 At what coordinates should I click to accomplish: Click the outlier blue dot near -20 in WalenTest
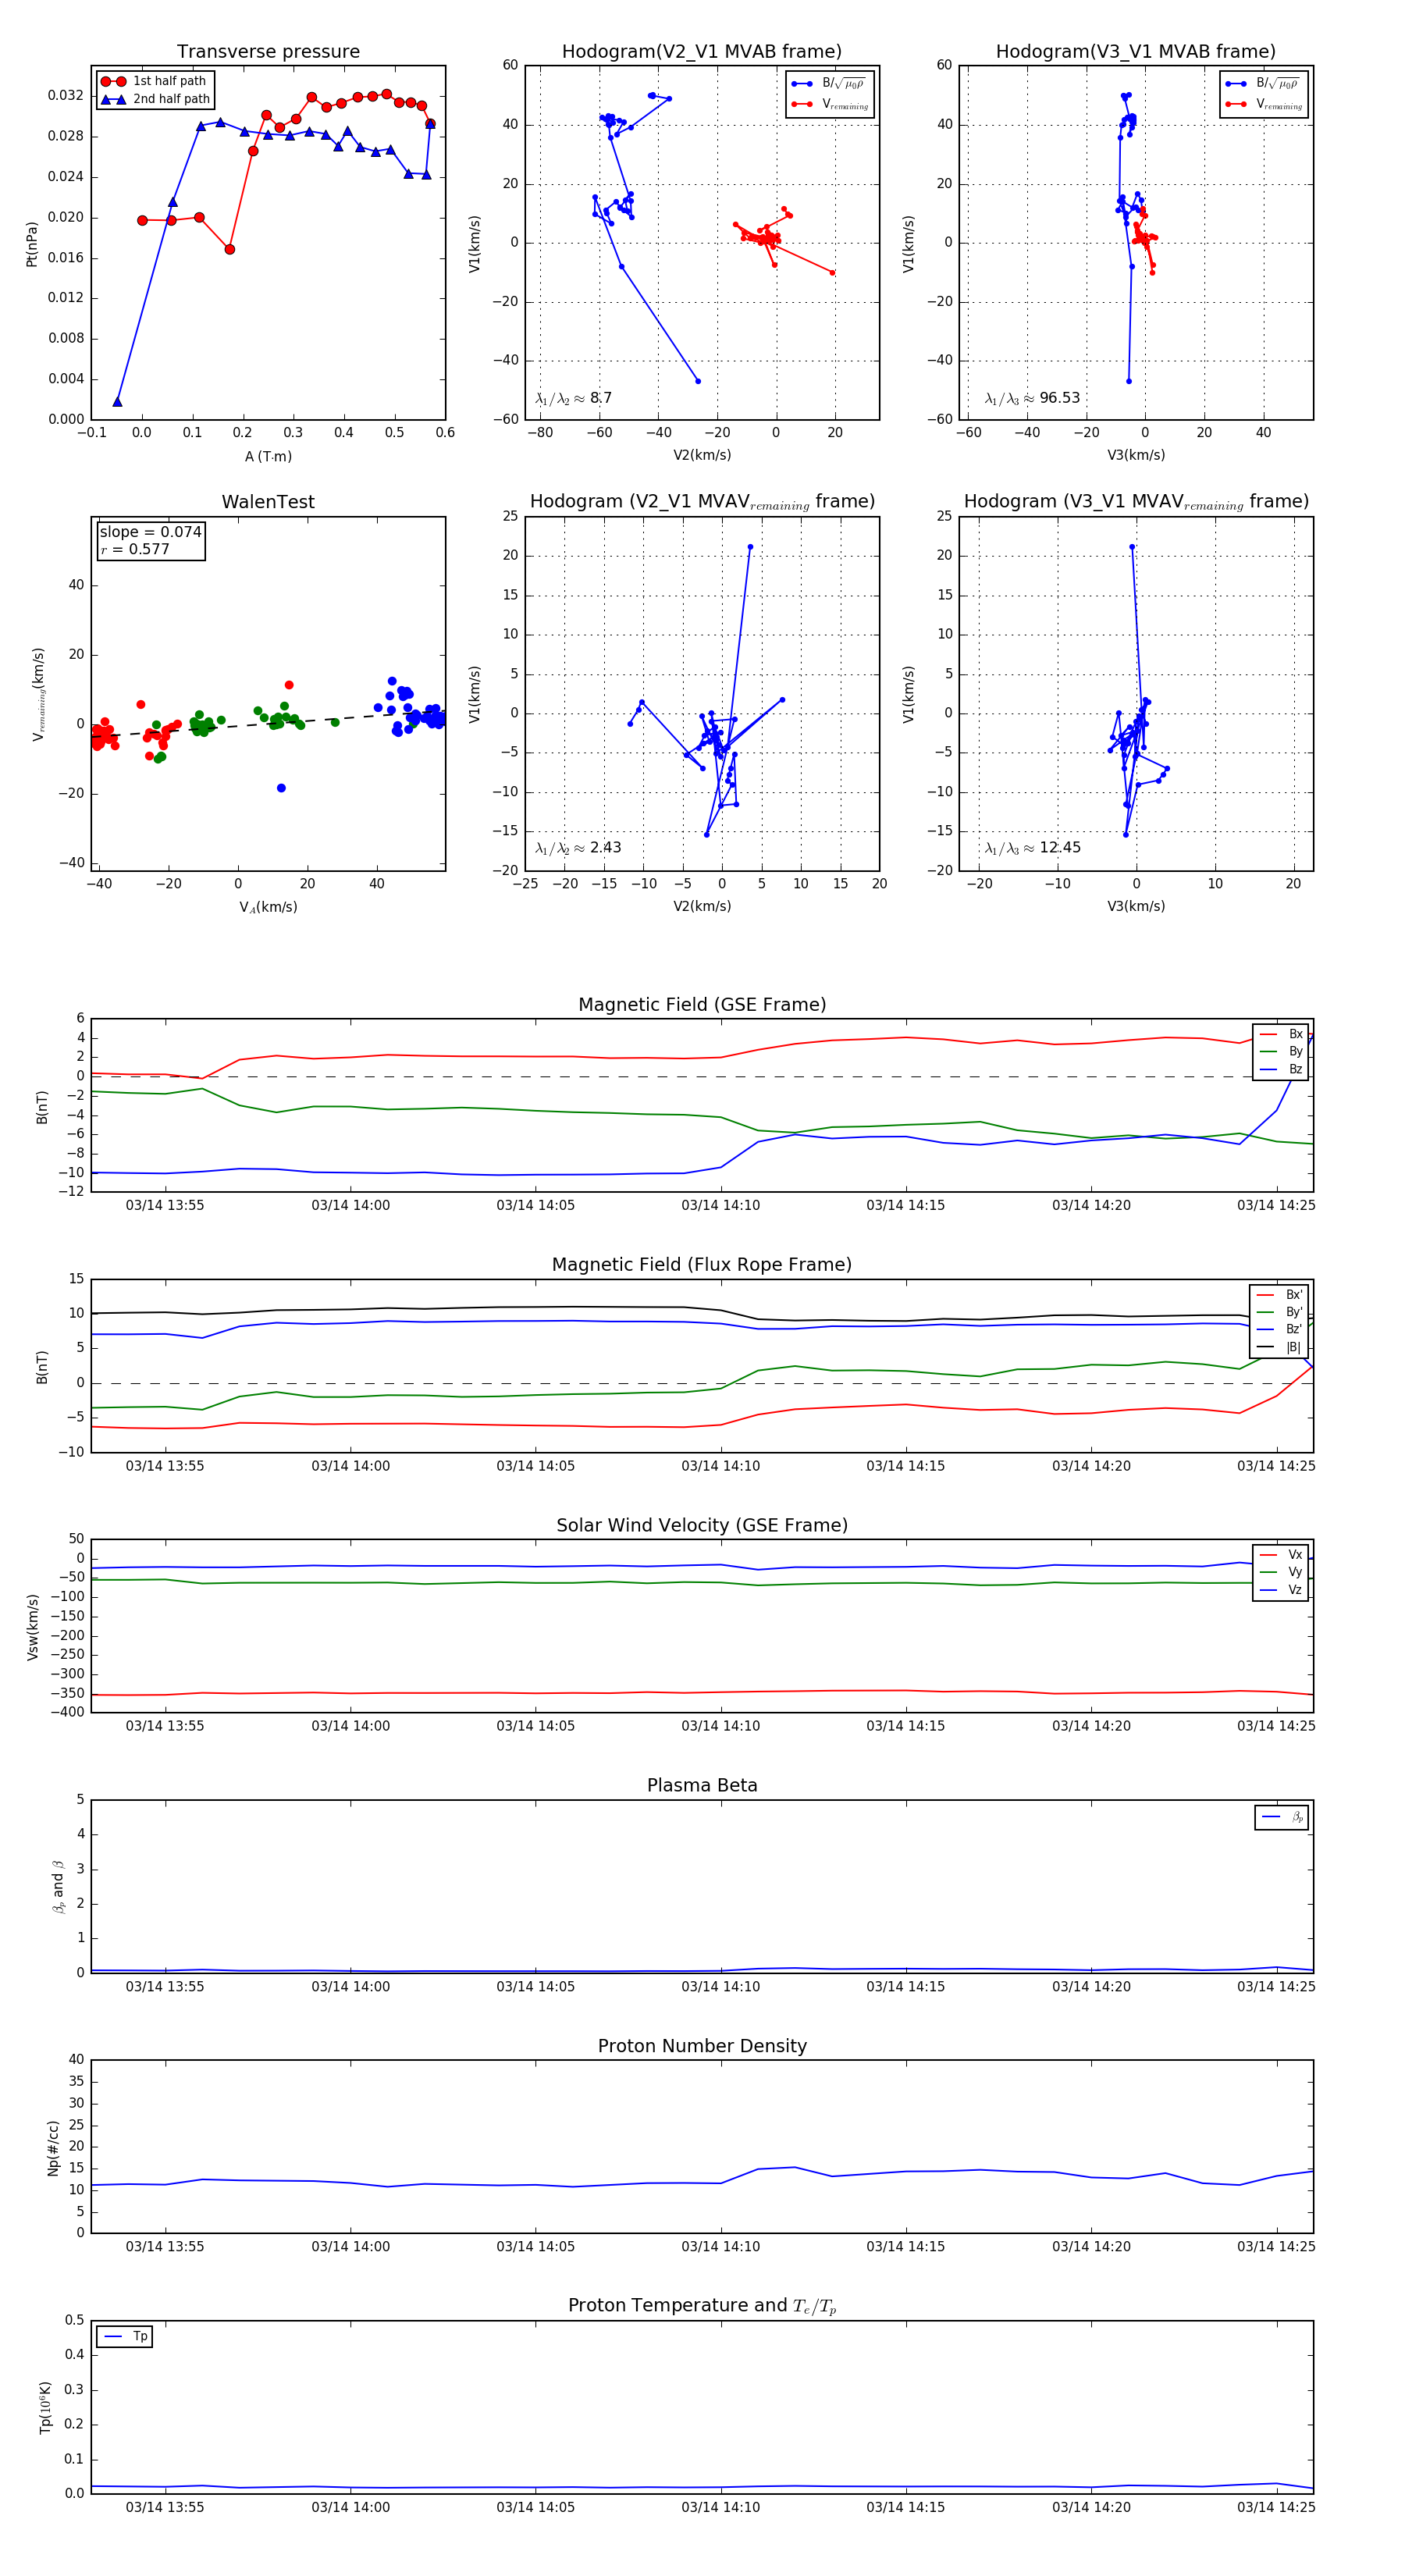281,788
